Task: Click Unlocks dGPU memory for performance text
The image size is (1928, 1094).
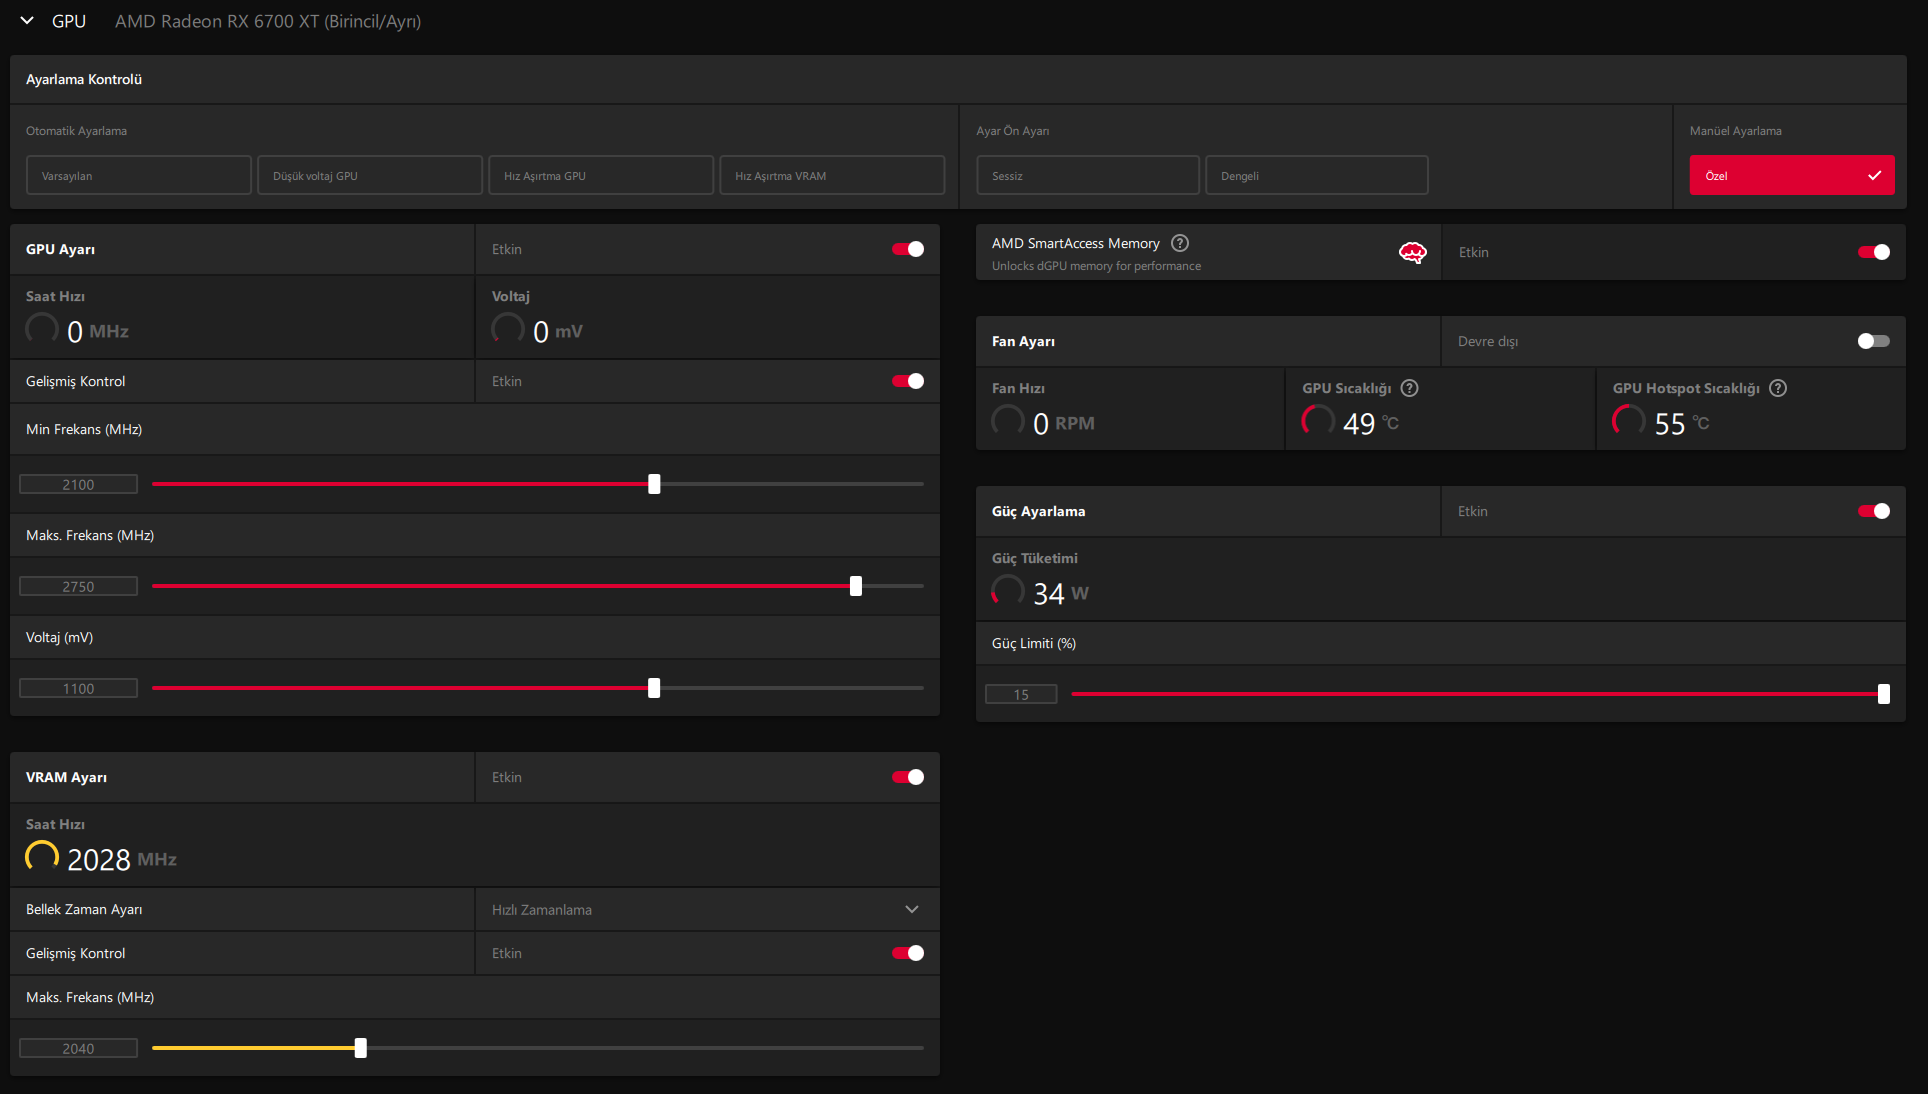Action: click(1096, 266)
